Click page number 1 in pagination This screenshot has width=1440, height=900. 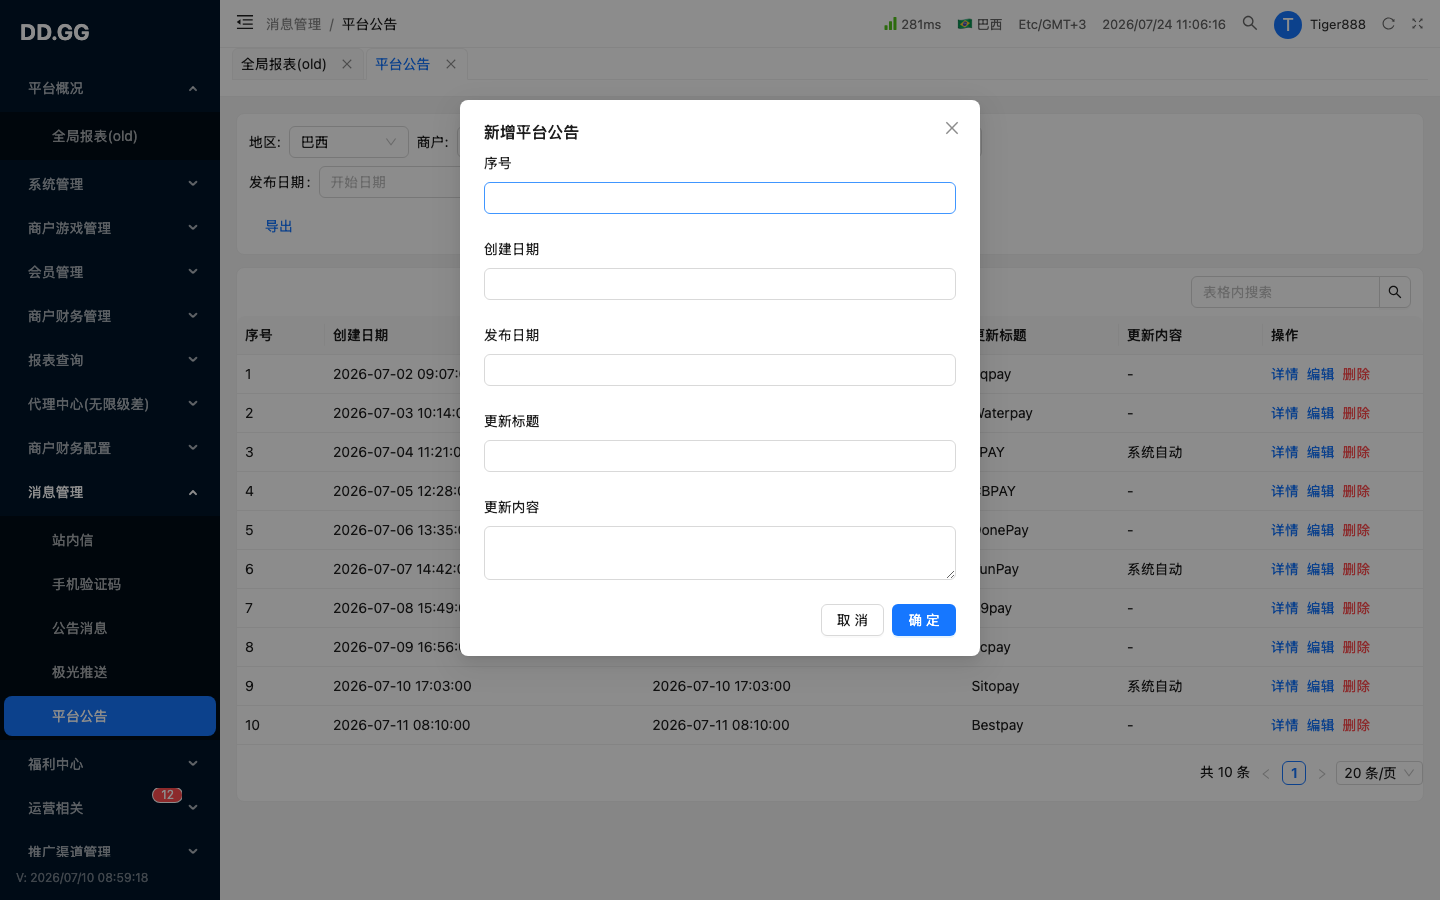click(x=1294, y=773)
